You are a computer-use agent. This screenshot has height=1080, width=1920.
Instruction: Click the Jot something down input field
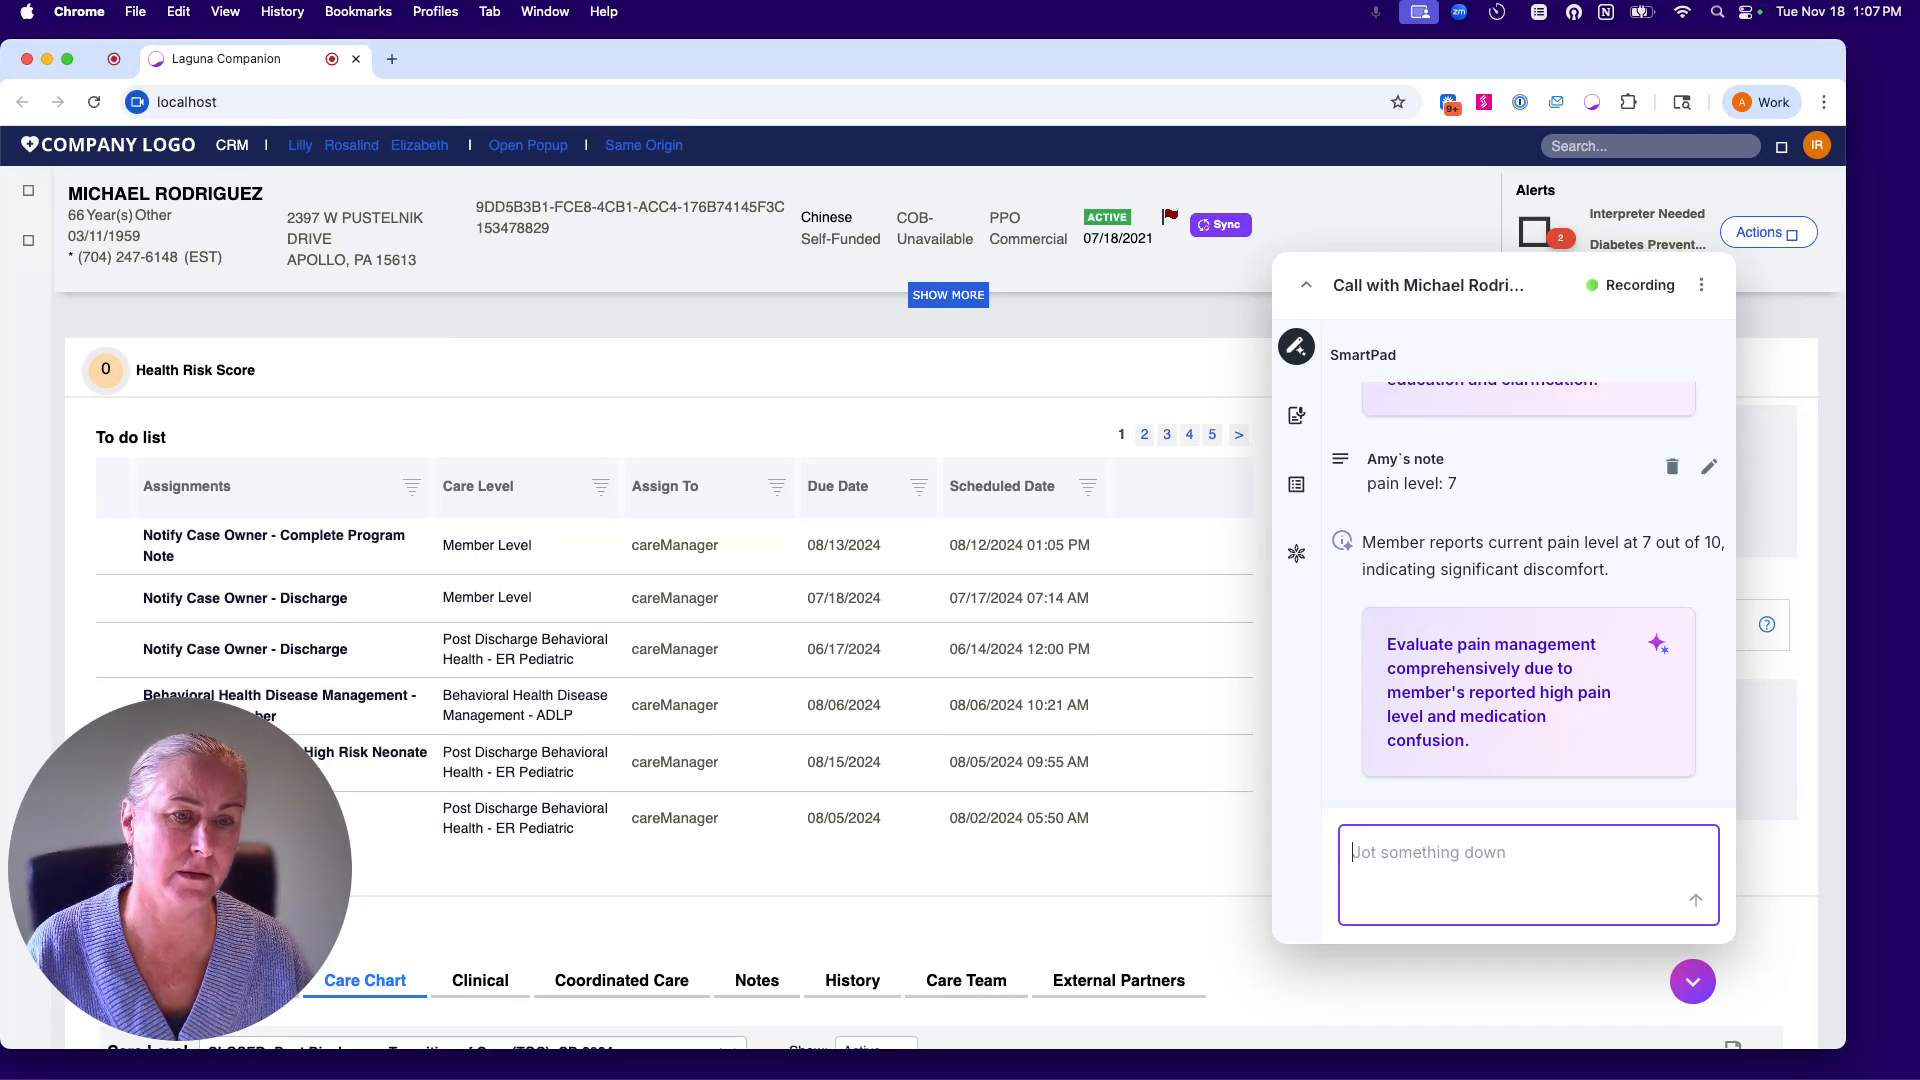pyautogui.click(x=1527, y=870)
